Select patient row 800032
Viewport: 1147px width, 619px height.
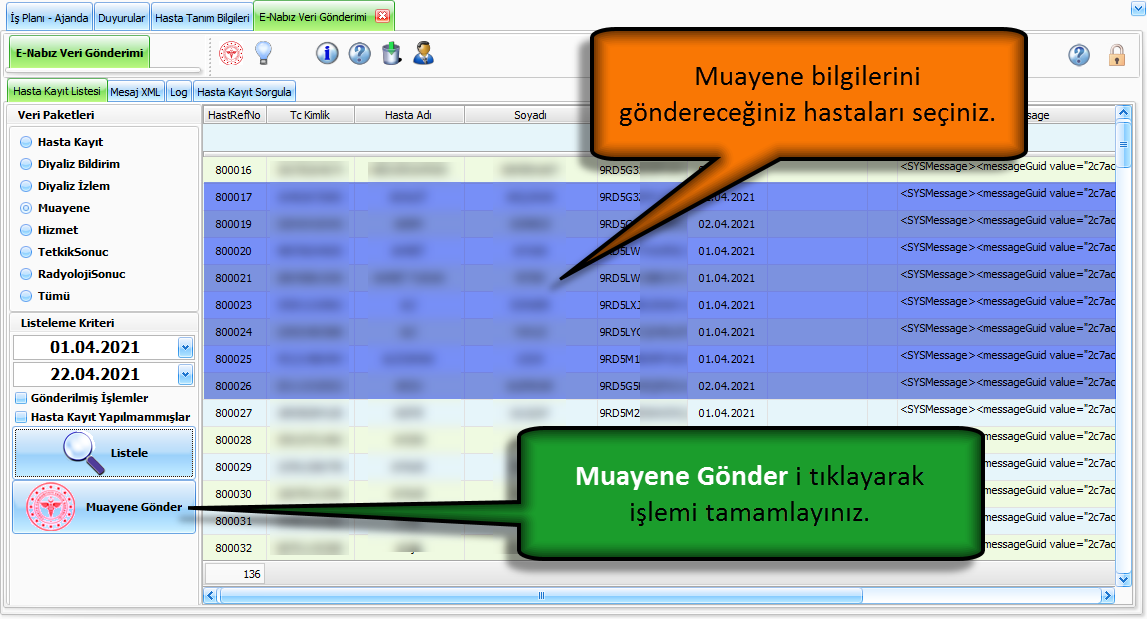coord(659,548)
